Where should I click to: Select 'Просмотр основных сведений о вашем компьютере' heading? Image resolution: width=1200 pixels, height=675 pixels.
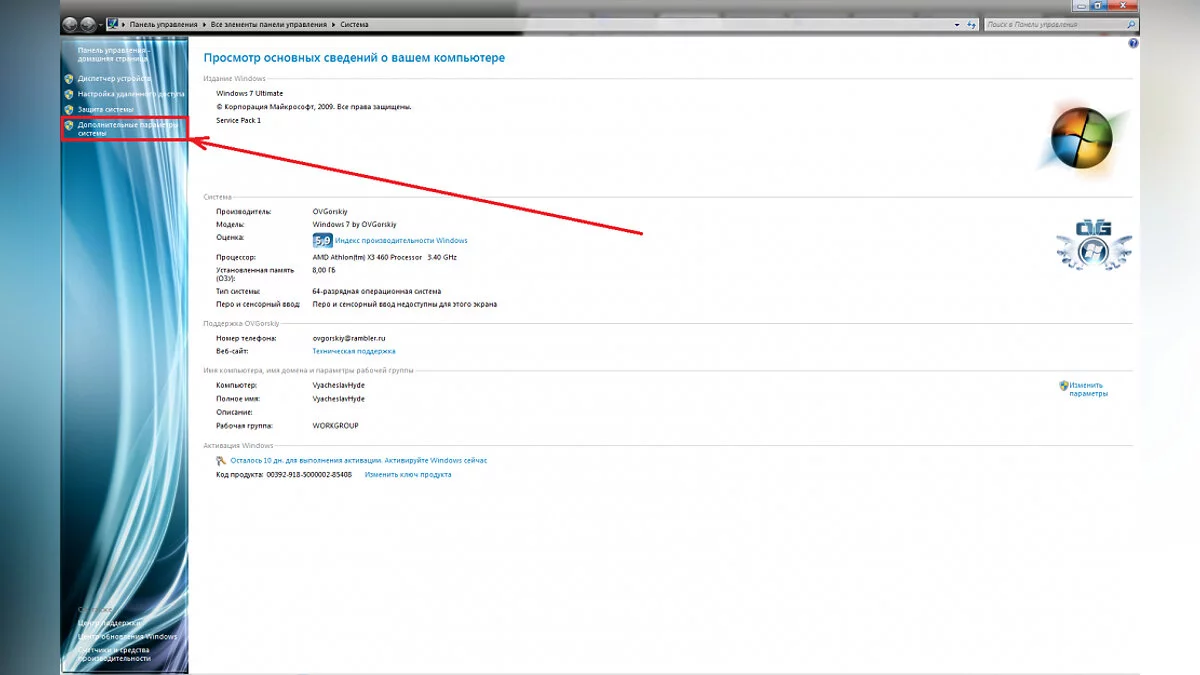point(354,58)
